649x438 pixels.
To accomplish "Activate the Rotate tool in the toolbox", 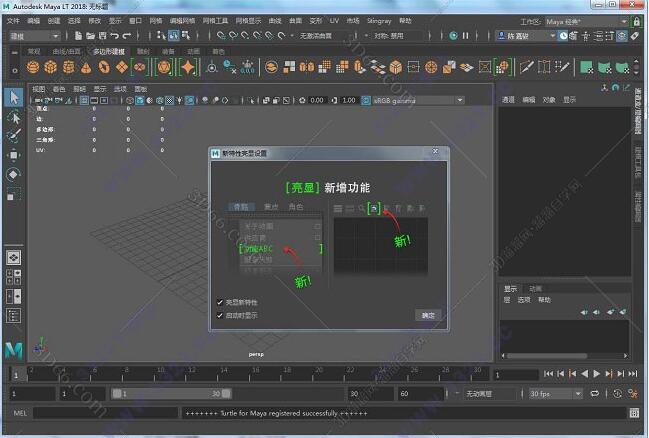I will point(14,174).
